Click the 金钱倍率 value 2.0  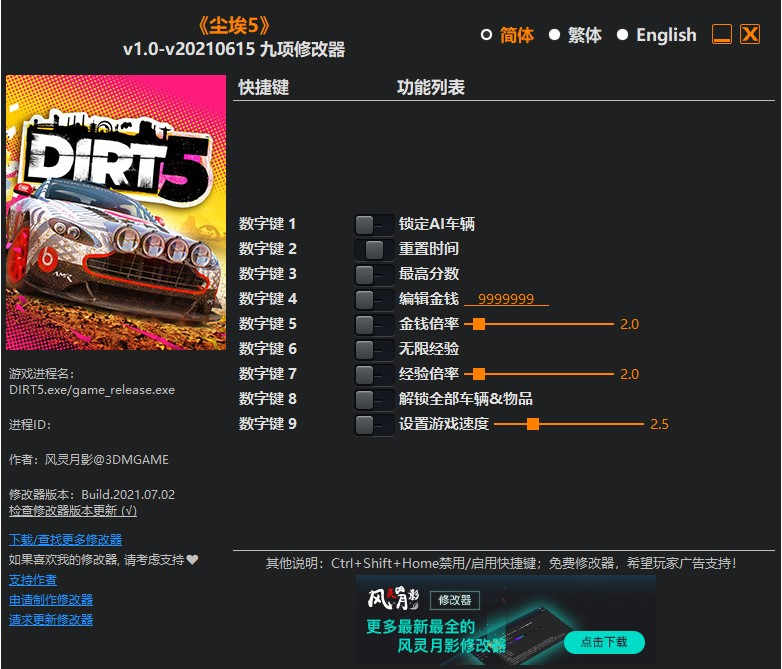click(x=629, y=324)
